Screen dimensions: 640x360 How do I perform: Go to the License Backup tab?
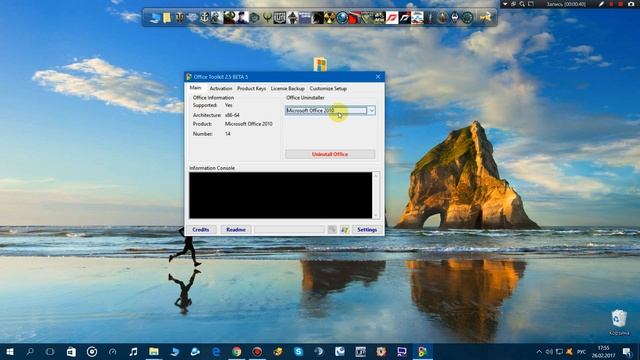(x=287, y=88)
